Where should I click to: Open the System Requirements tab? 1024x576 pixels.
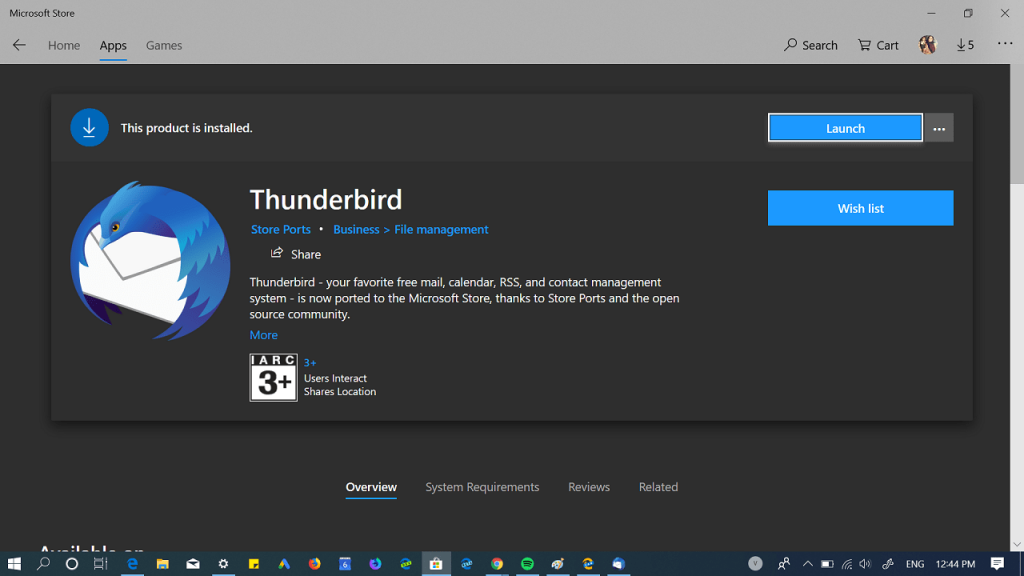click(x=482, y=487)
